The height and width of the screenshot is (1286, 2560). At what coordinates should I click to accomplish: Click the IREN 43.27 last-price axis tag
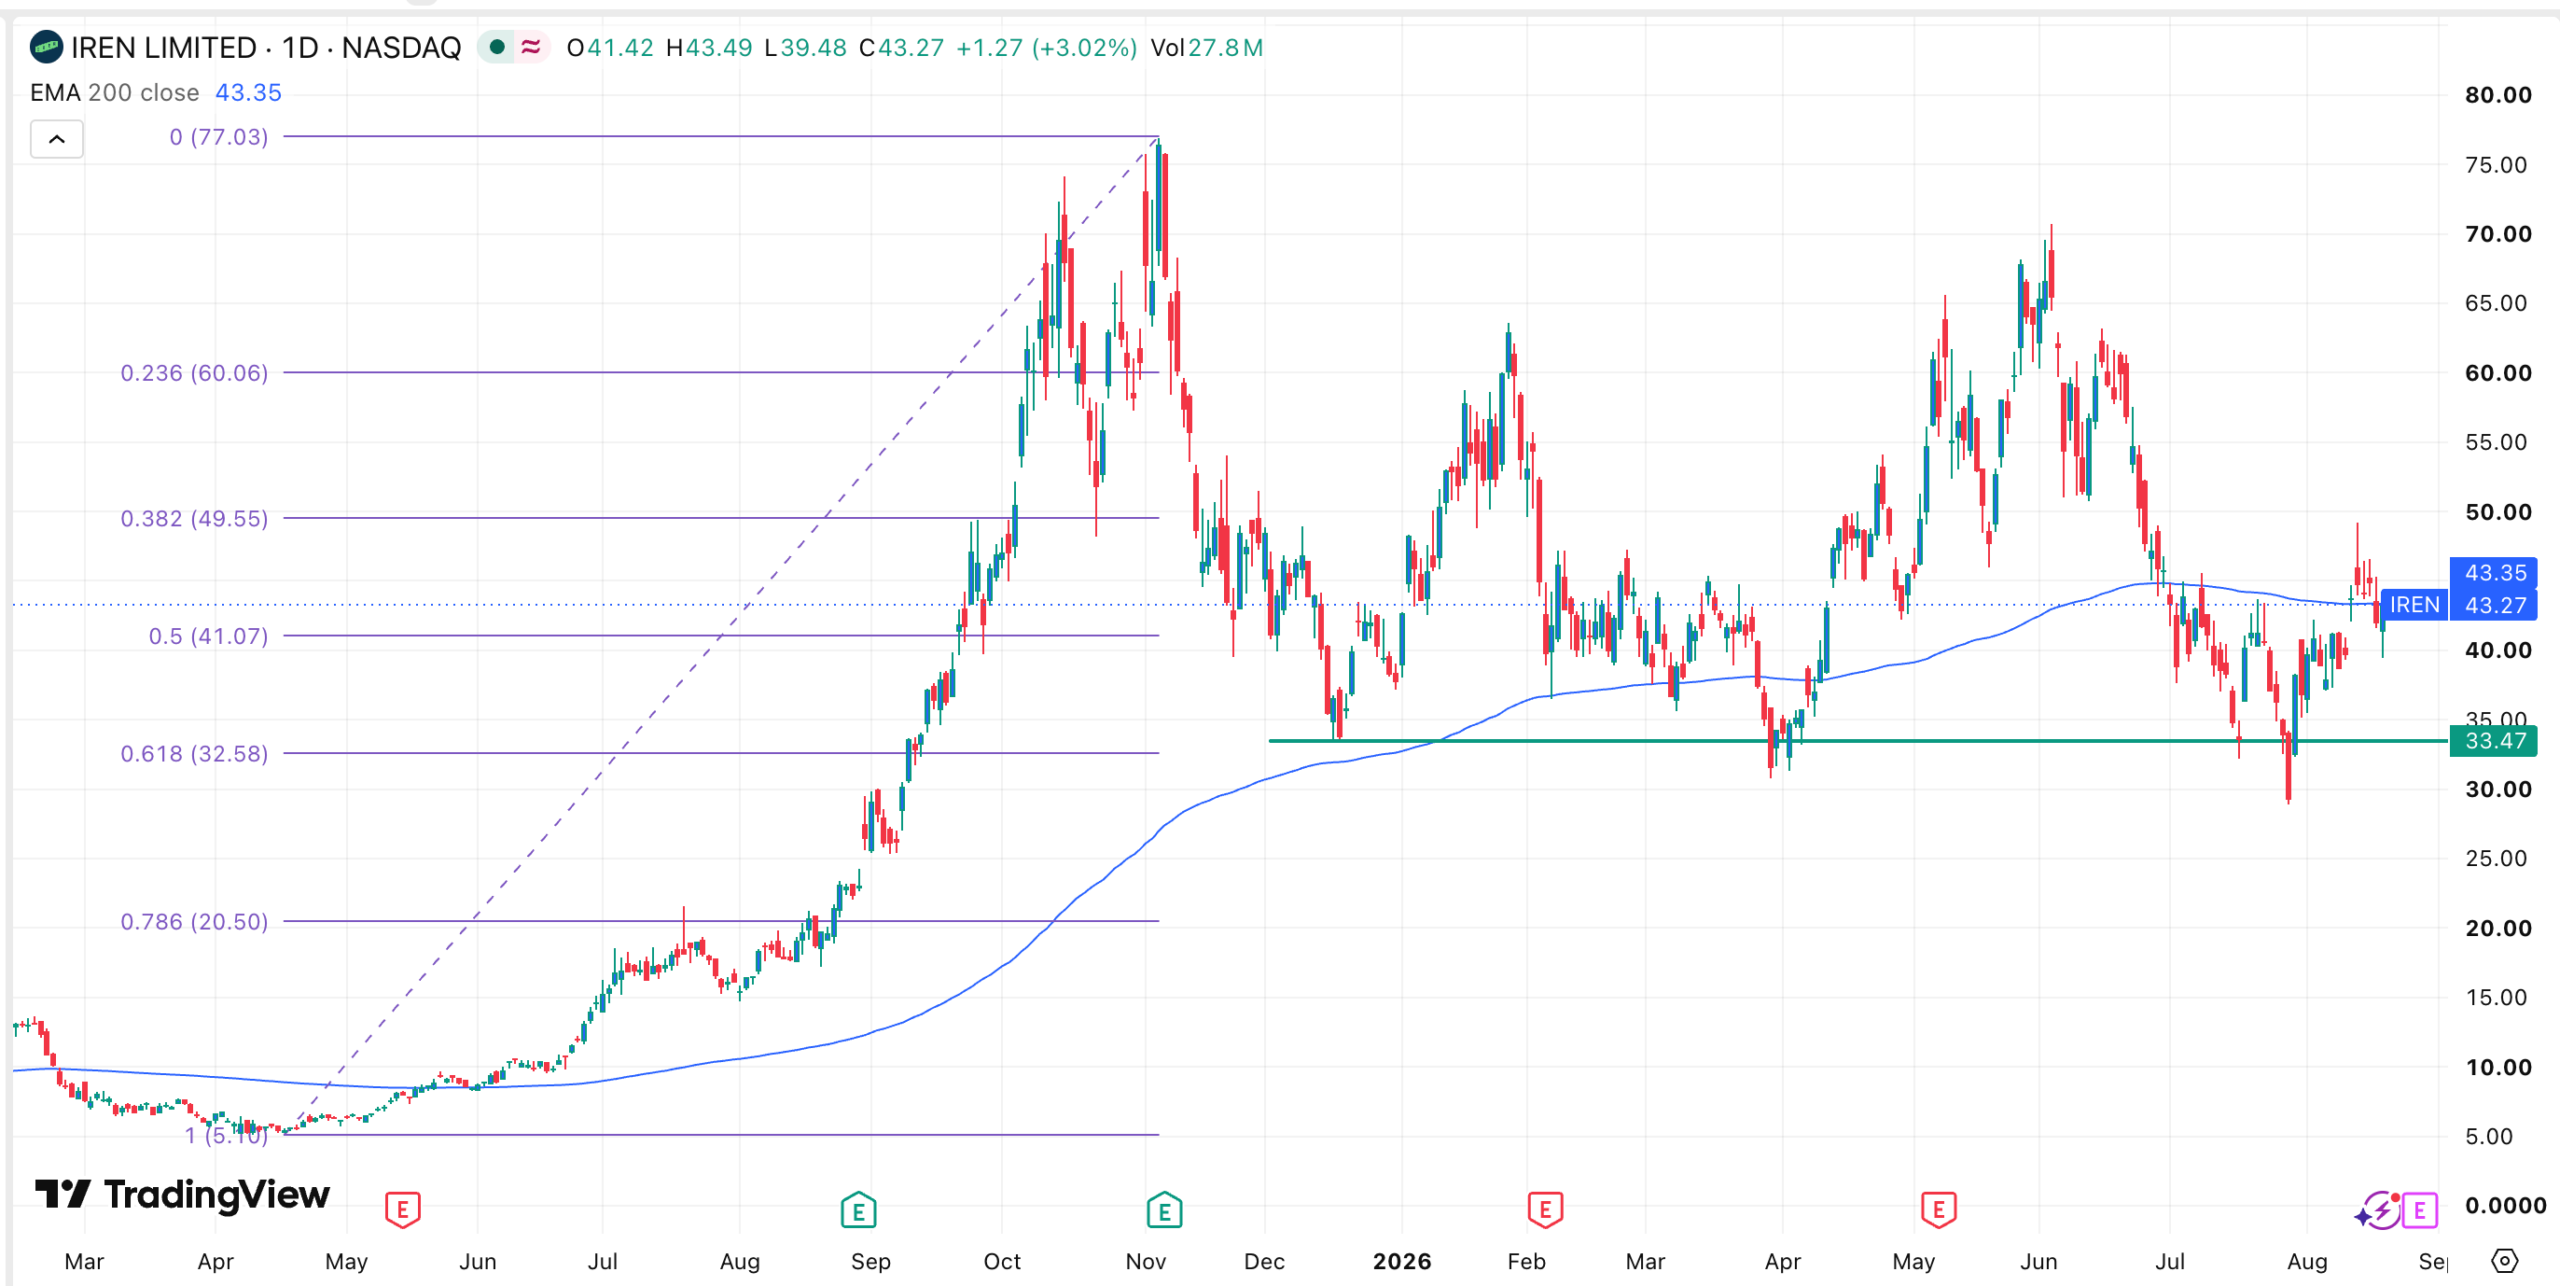pyautogui.click(x=2459, y=605)
